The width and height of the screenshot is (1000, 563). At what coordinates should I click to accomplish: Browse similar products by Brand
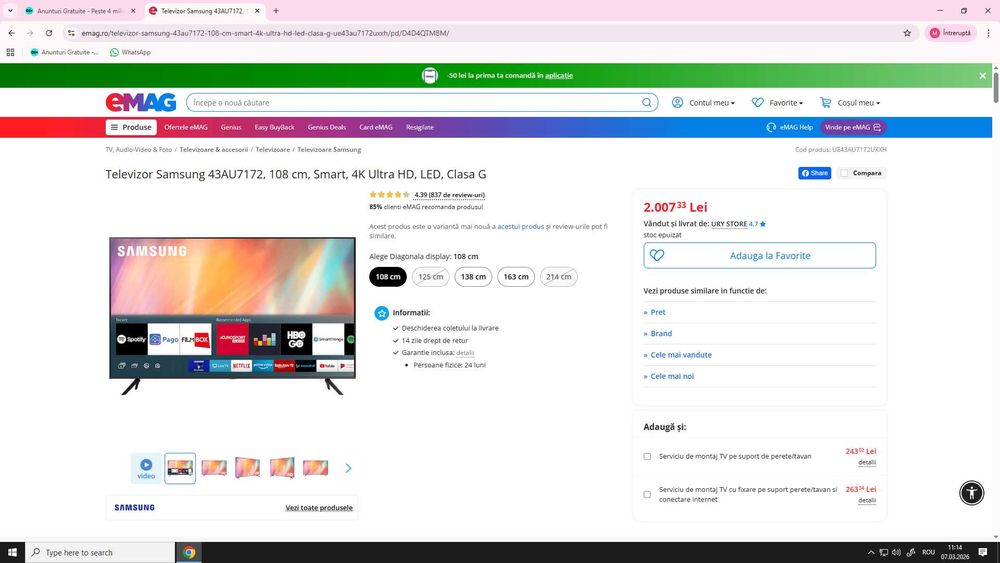(661, 333)
